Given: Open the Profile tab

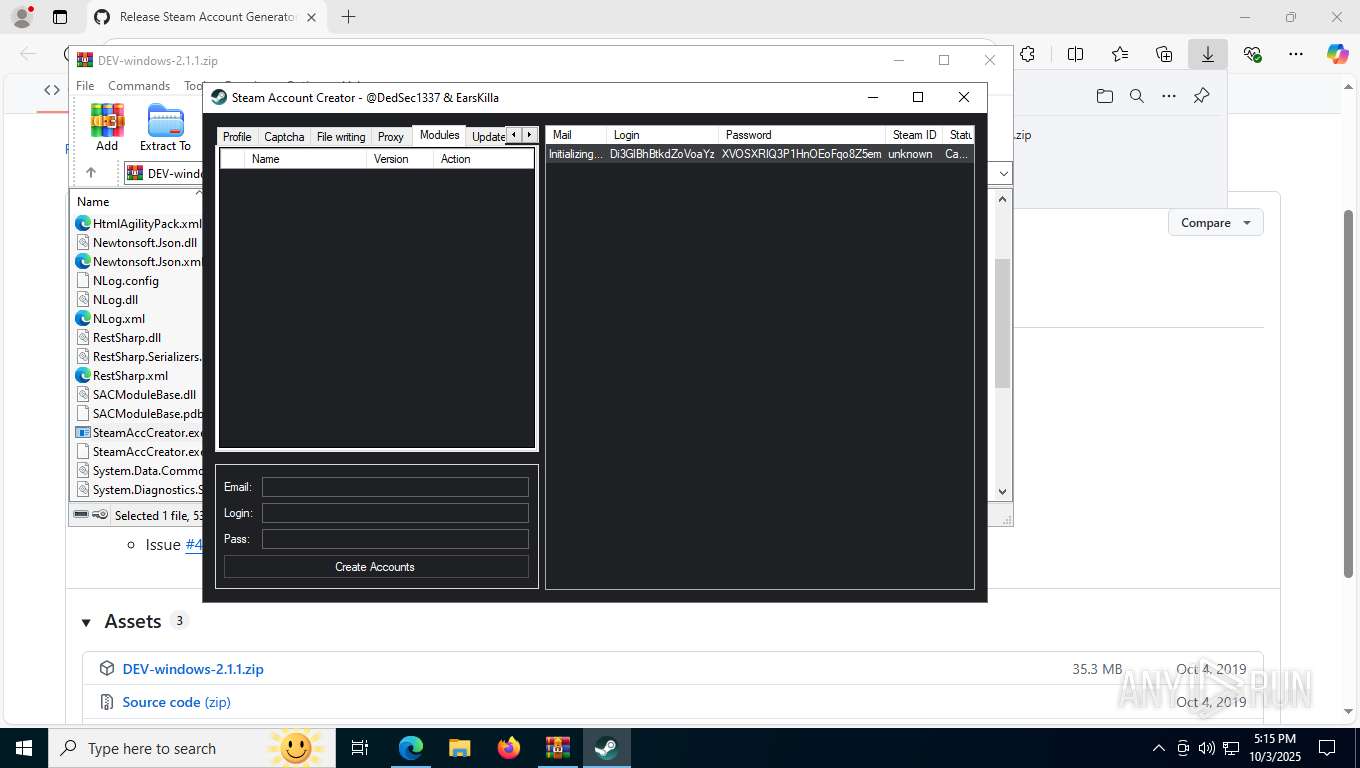Looking at the screenshot, I should 237,137.
